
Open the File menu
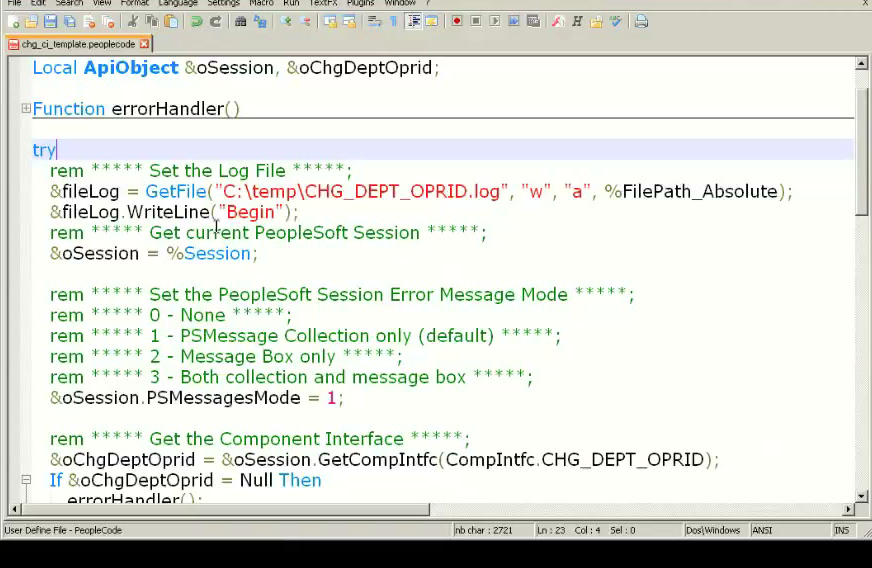(14, 3)
